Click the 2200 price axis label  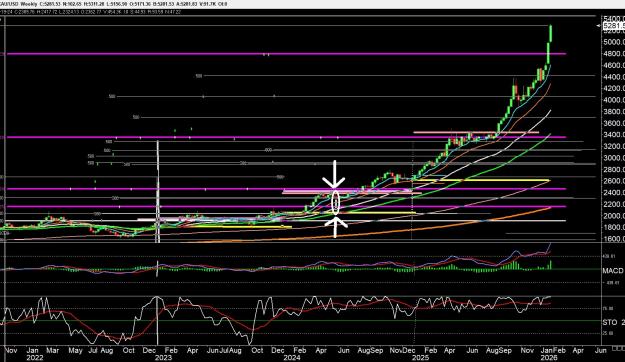coord(614,204)
